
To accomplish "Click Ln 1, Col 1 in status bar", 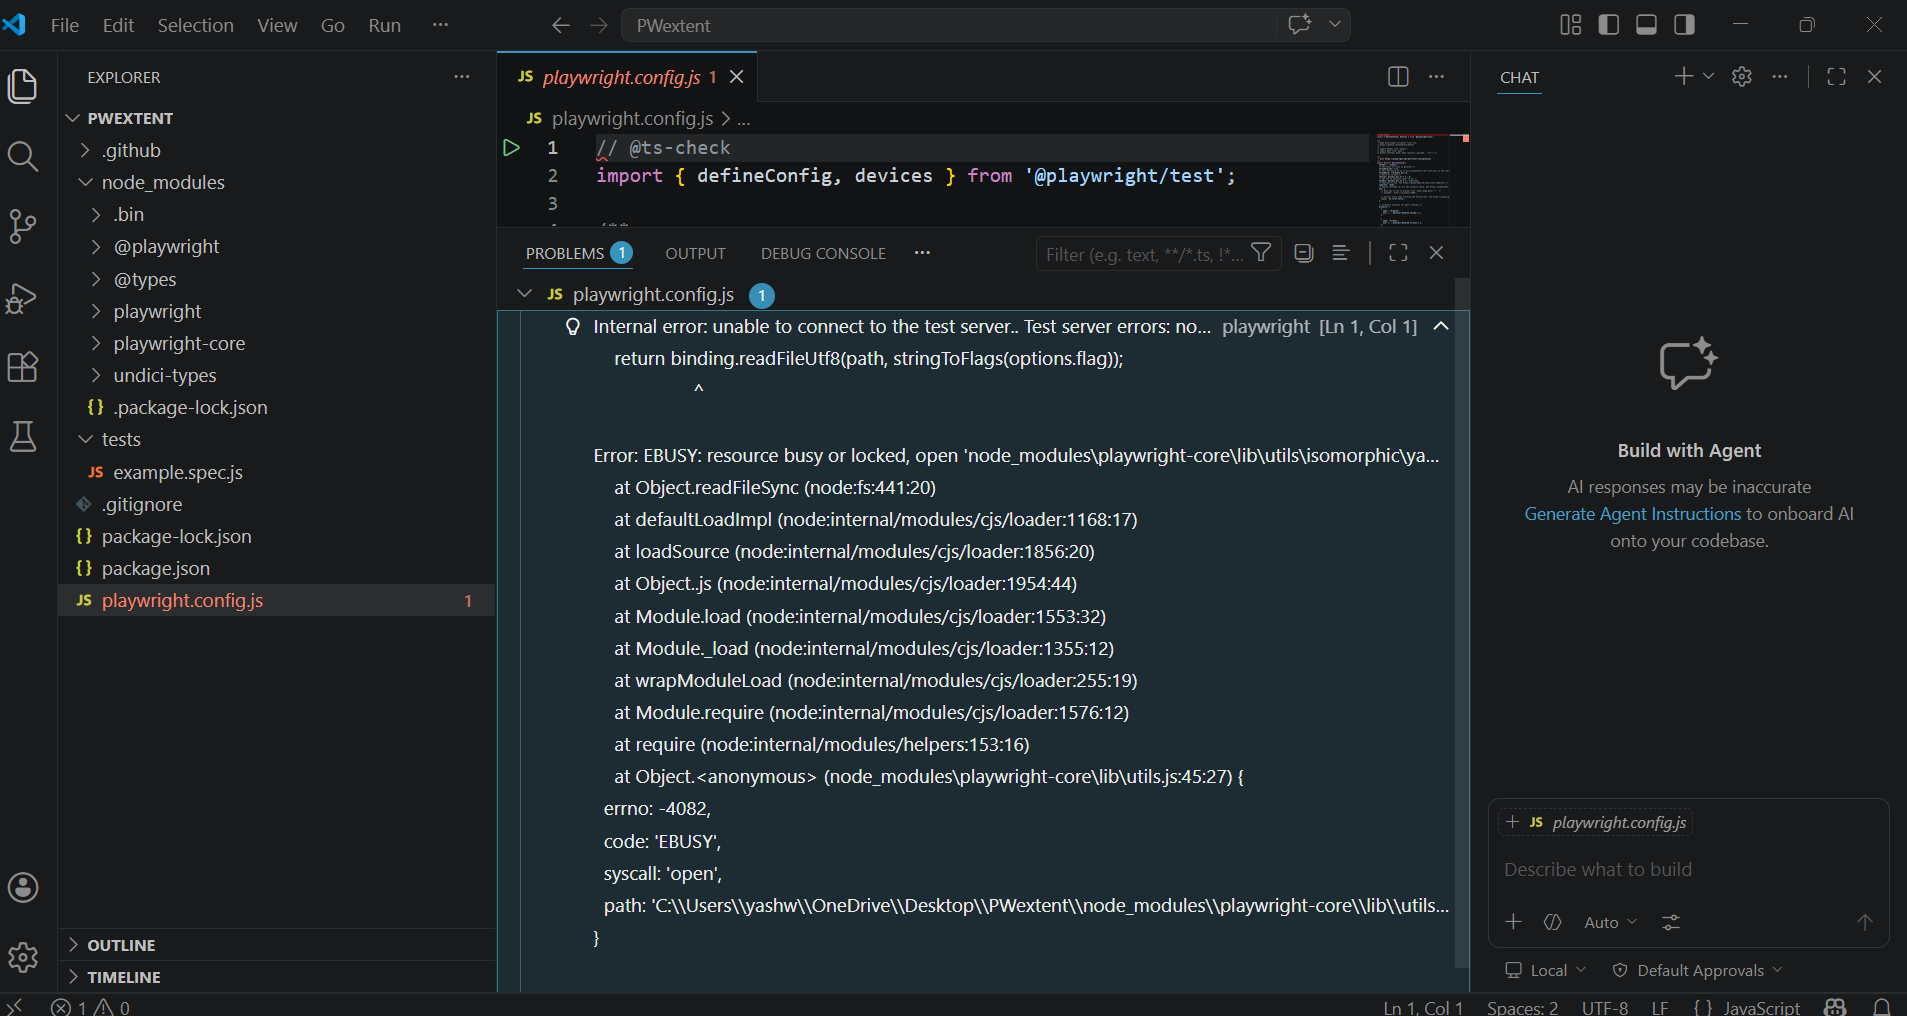I will click(1423, 1007).
